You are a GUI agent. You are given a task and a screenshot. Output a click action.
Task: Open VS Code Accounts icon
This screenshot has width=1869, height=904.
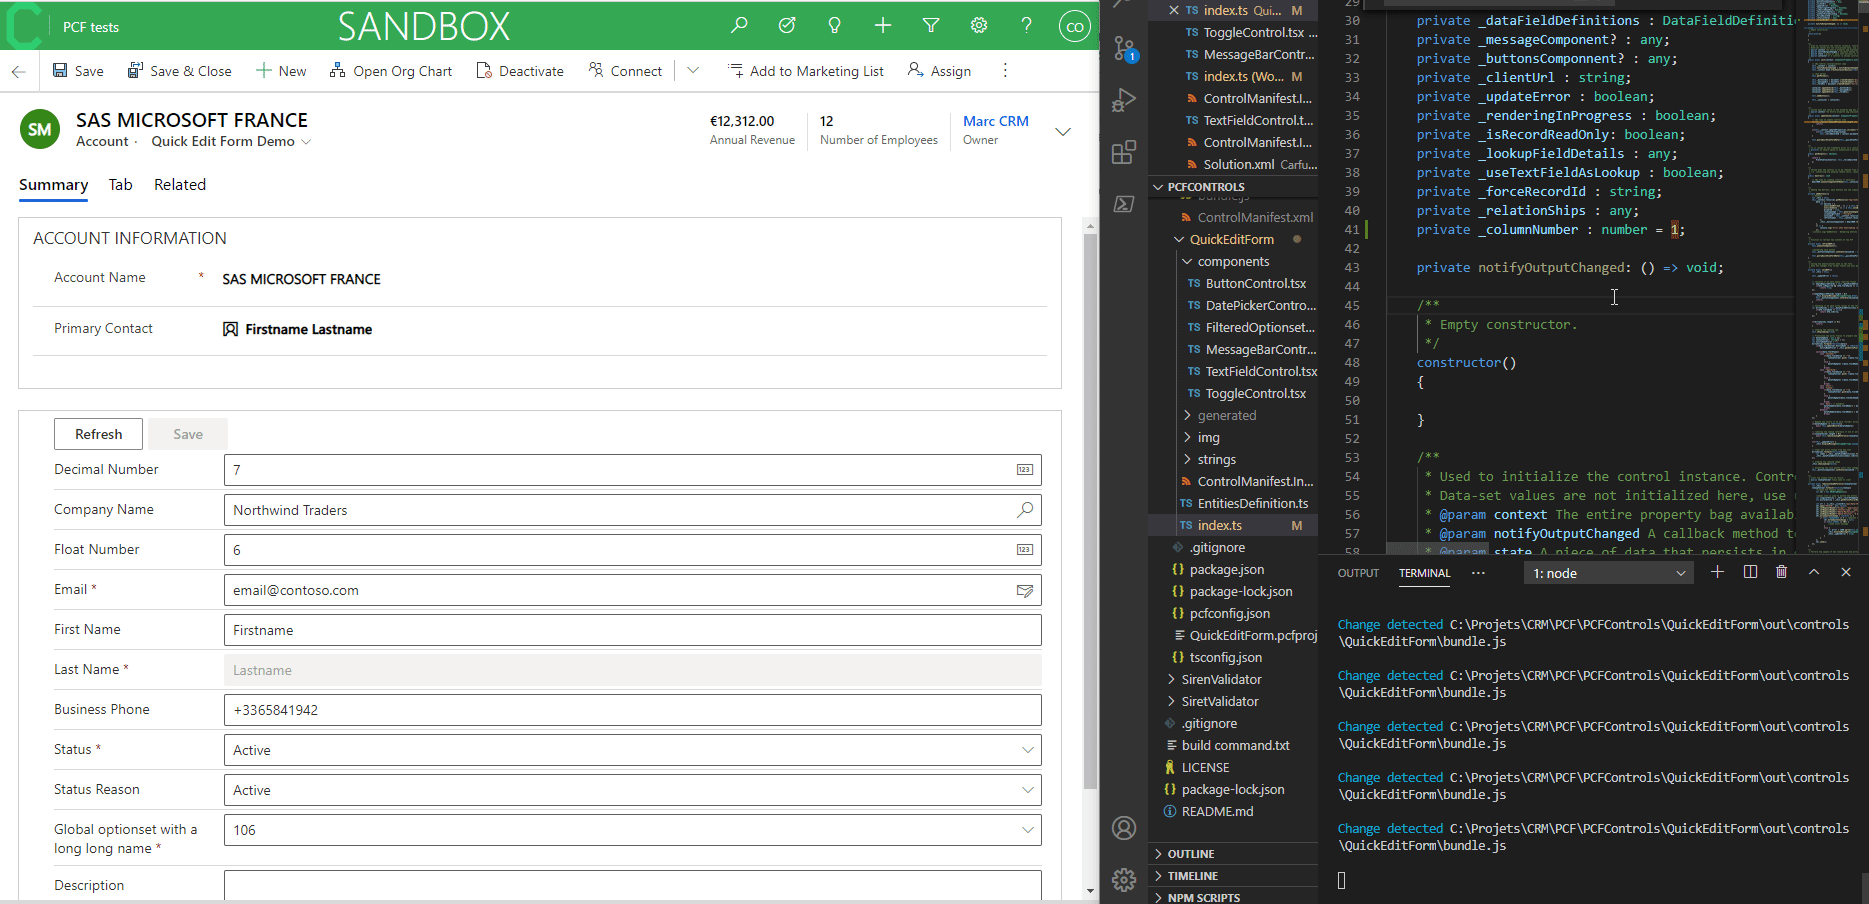1124,828
